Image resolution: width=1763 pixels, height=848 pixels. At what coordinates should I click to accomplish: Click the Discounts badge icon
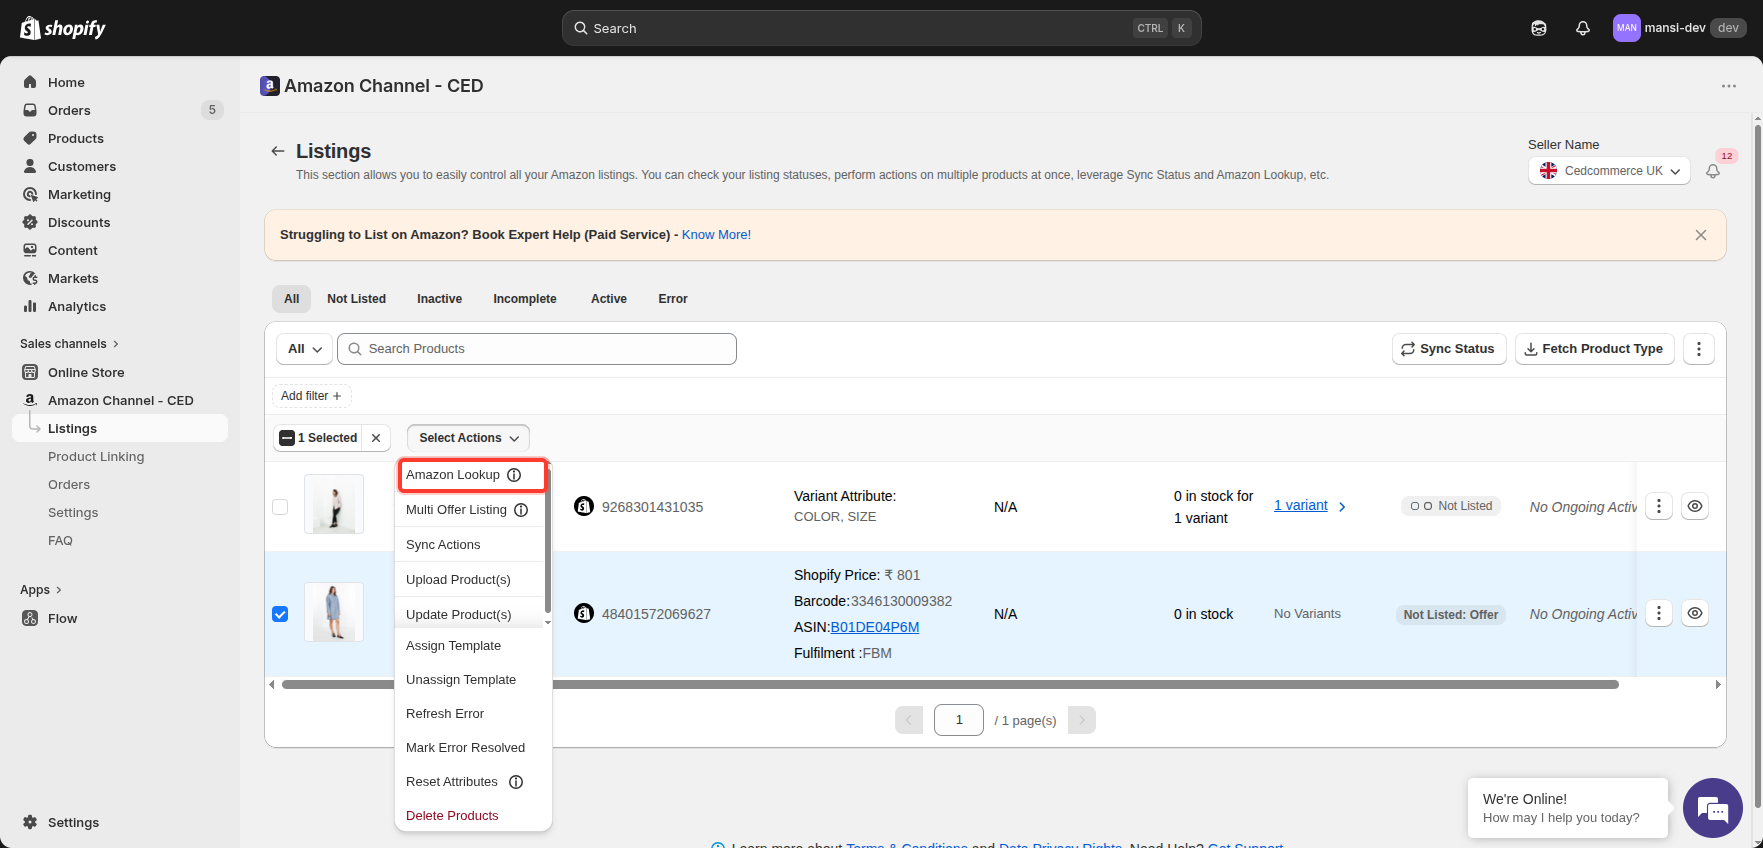click(30, 222)
